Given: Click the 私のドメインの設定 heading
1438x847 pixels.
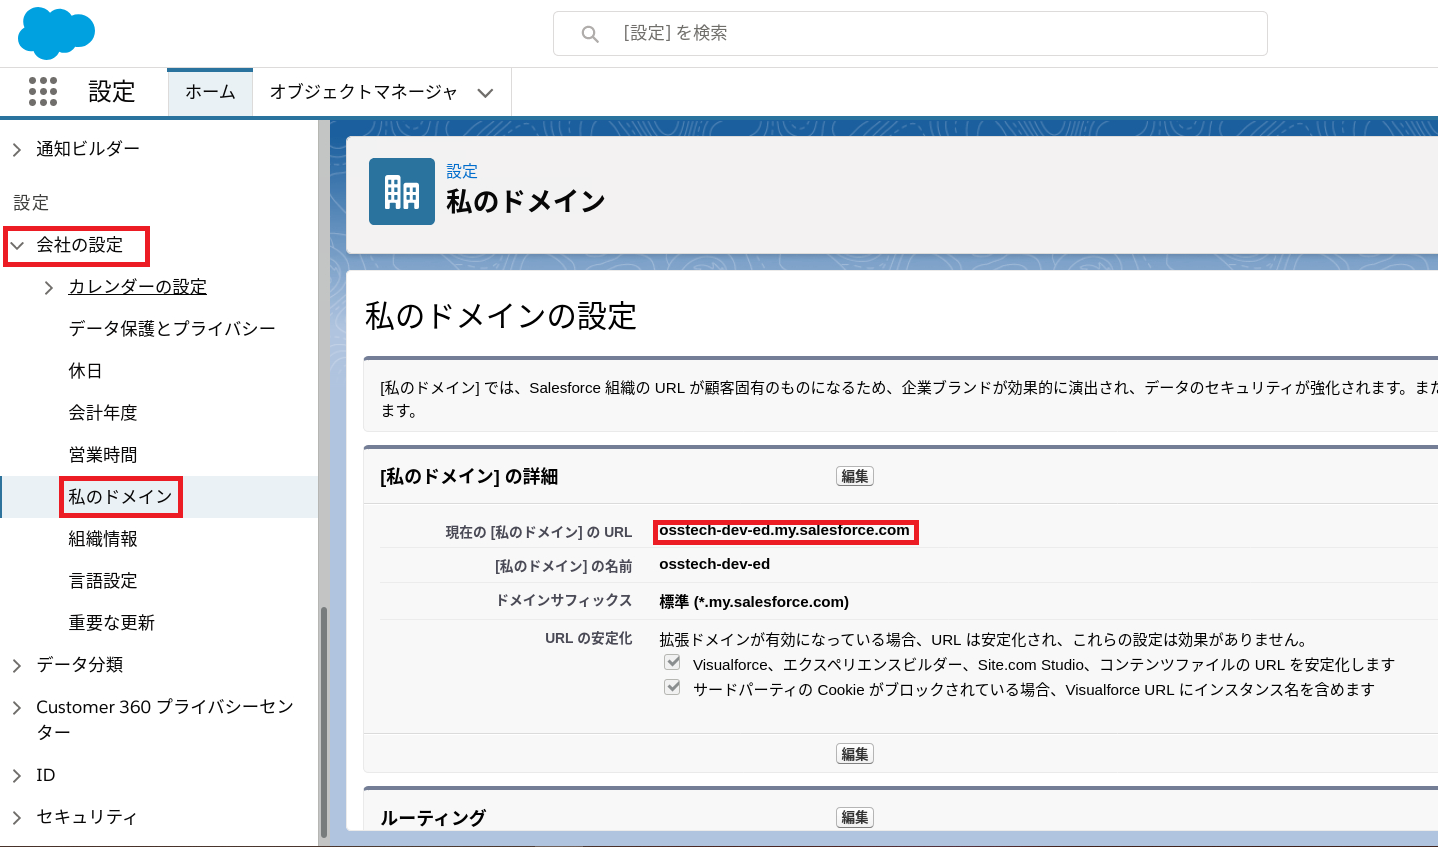Looking at the screenshot, I should pos(501,316).
